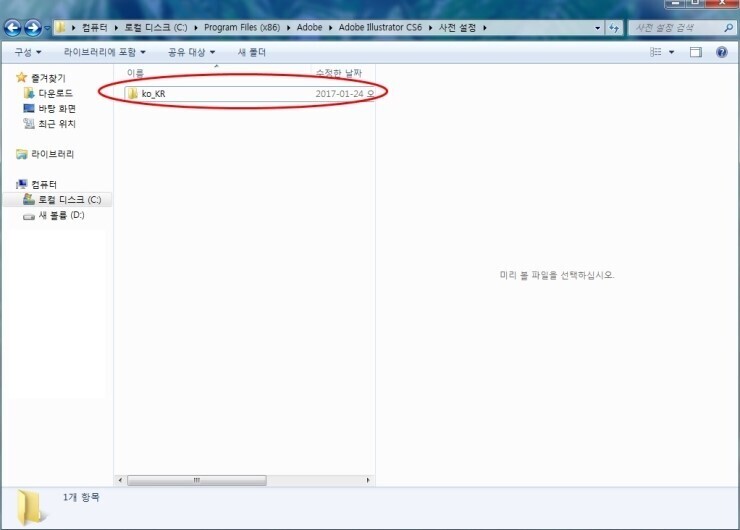Change view with the view icon
Screen dimensions: 740x530
pyautogui.click(x=656, y=52)
